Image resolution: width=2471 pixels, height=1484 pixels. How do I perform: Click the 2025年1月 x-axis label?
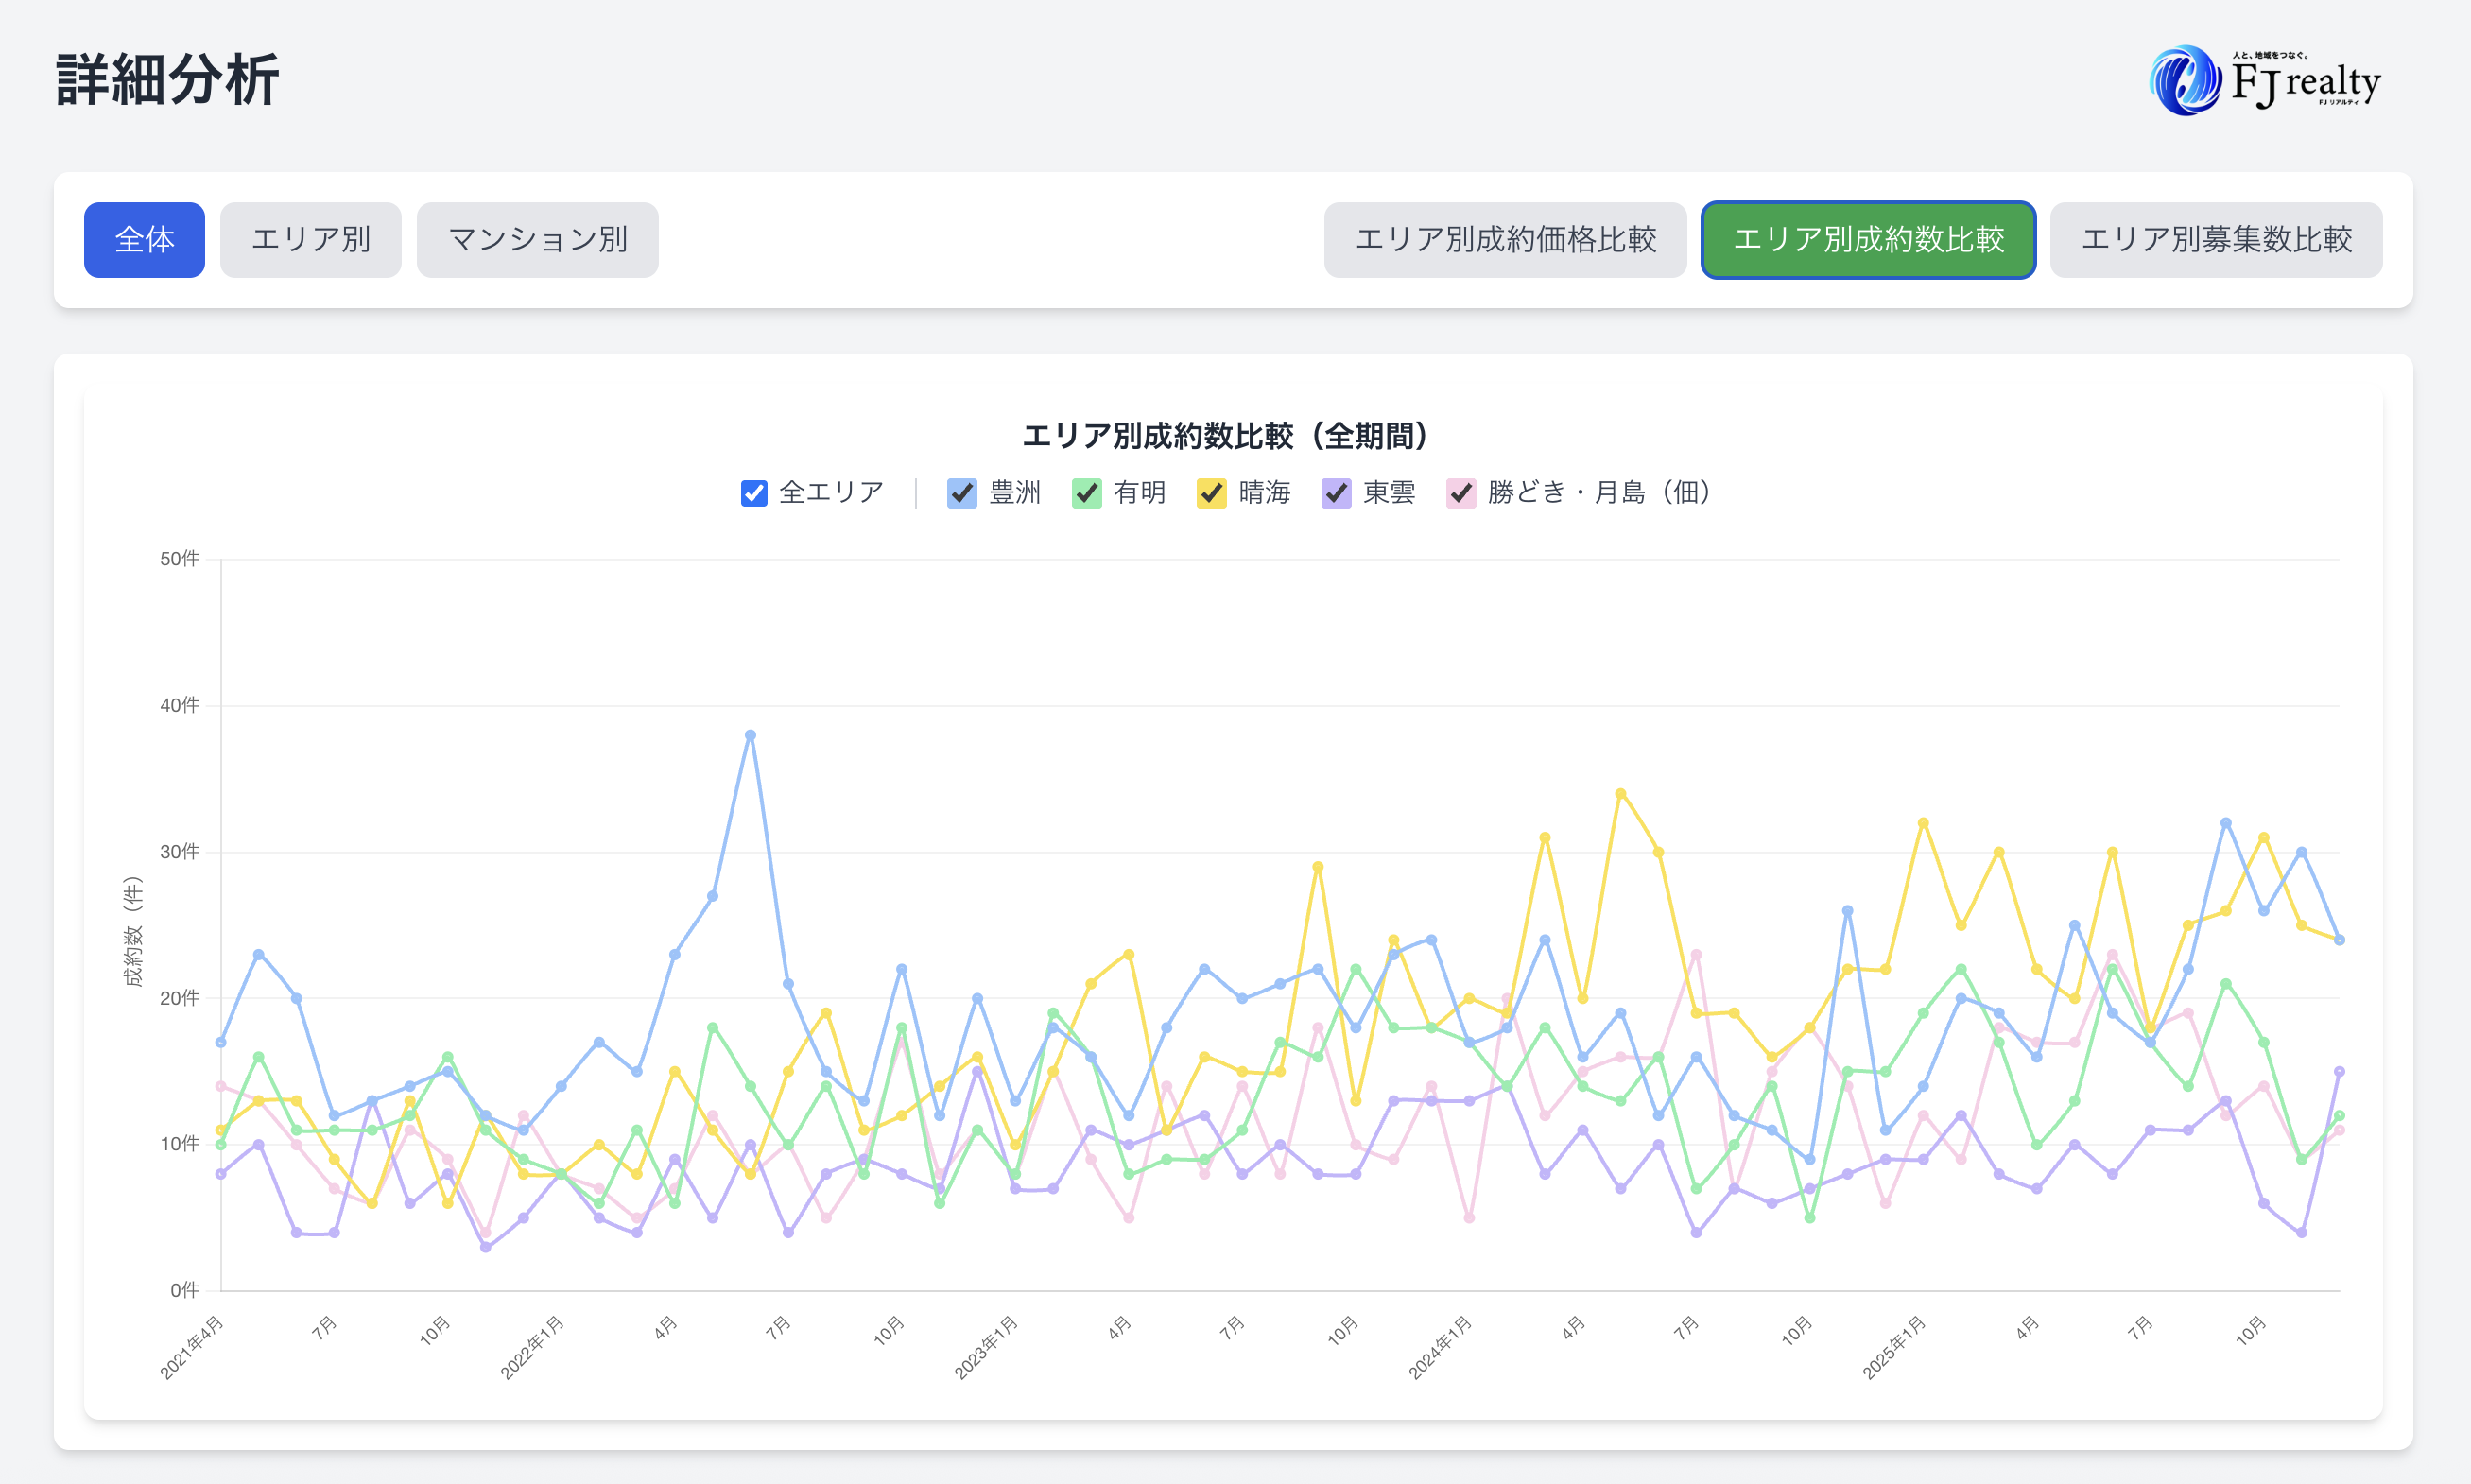click(x=1894, y=1348)
